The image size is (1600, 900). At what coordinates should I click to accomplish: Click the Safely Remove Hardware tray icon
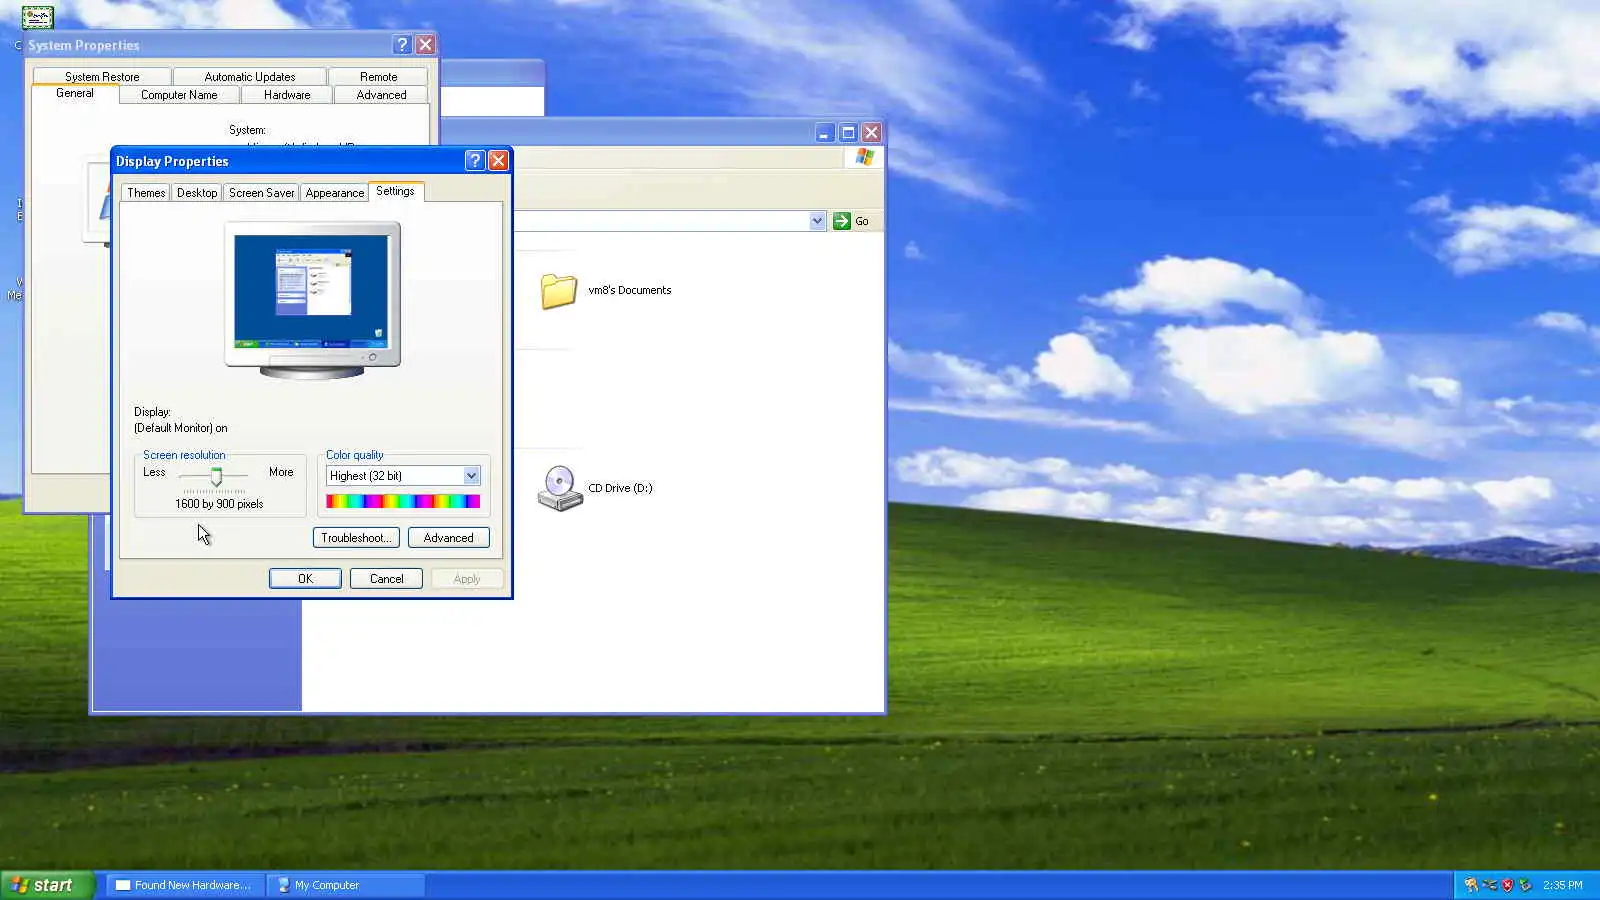pyautogui.click(x=1525, y=885)
